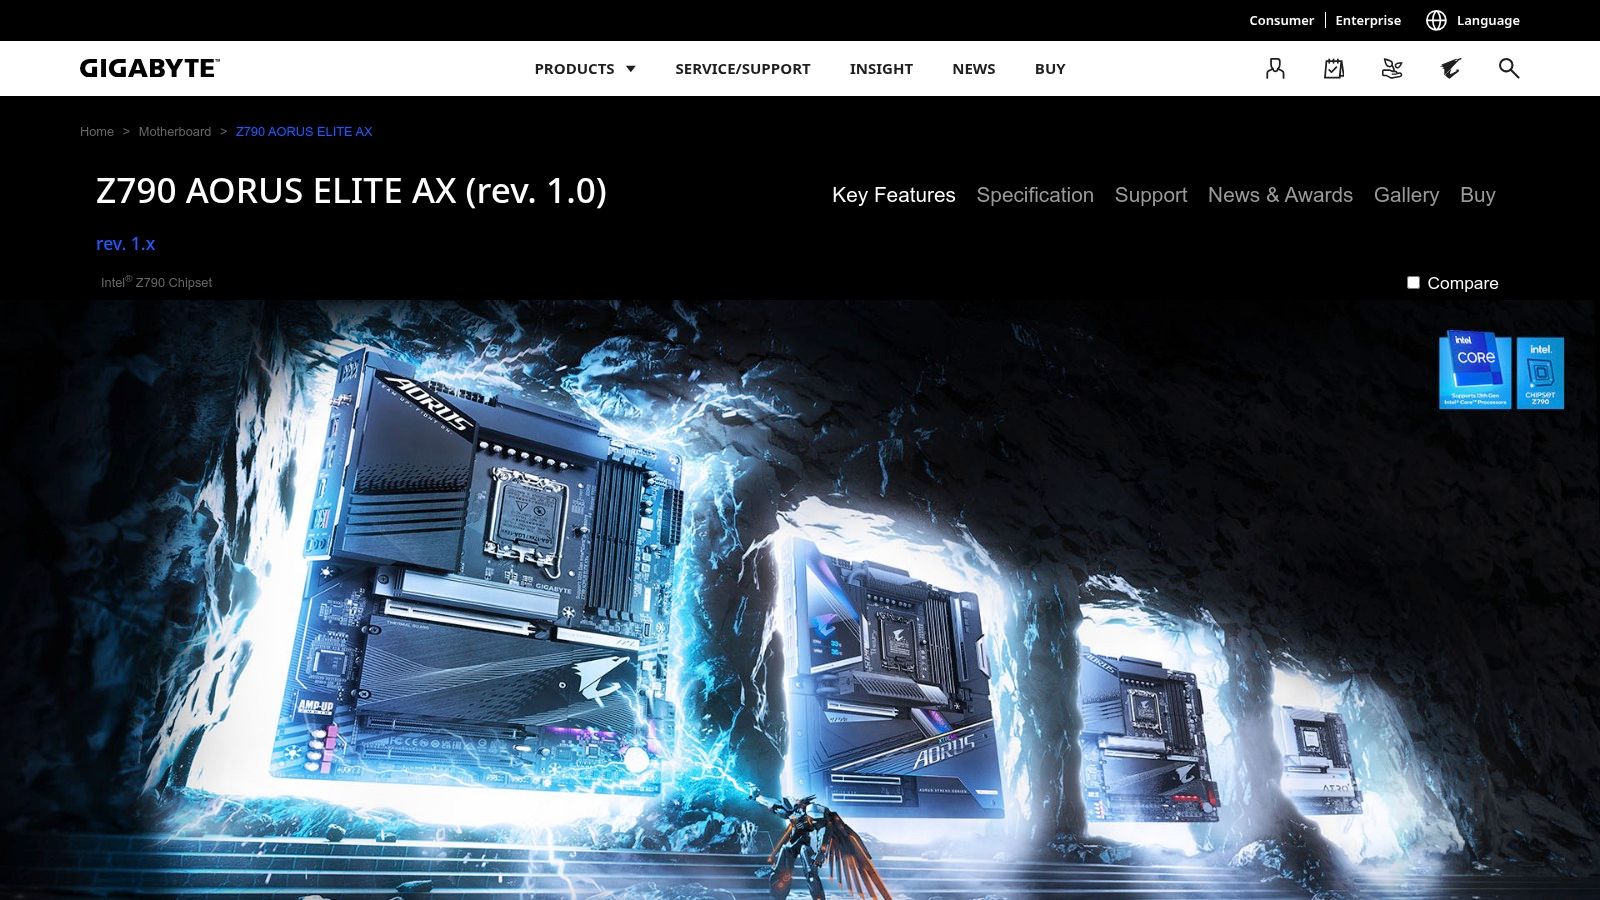Screen dimensions: 1600x900
Task: Click the Home breadcrumb link
Action: pyautogui.click(x=97, y=132)
